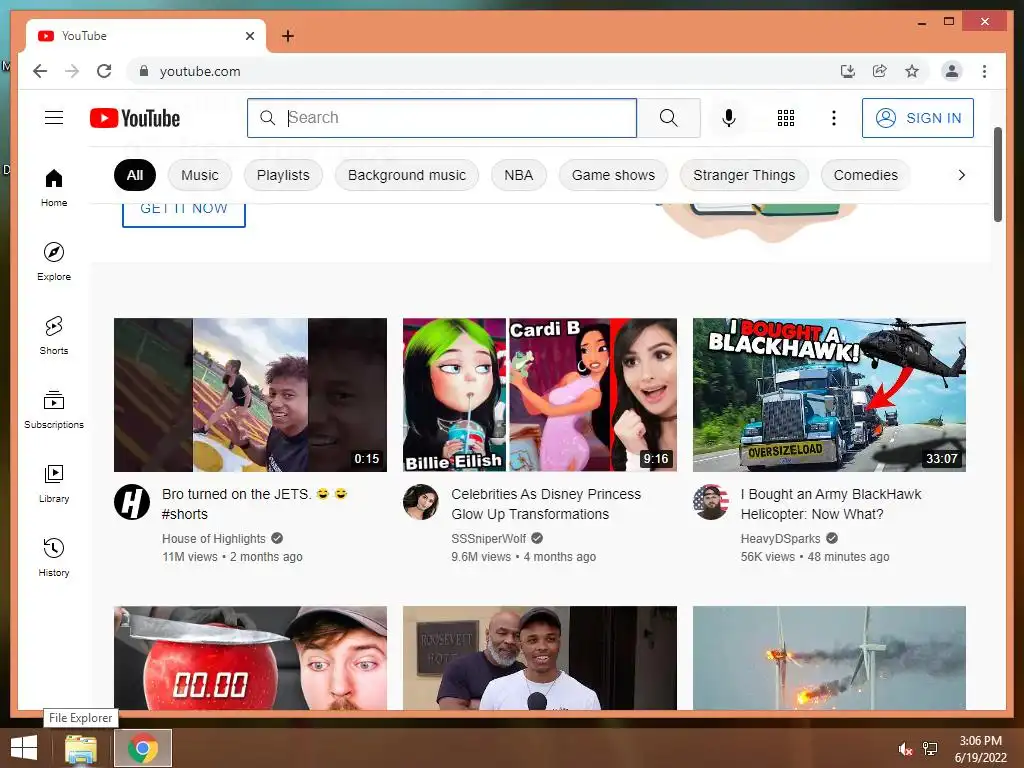Open the taskbar clock showing 3:06 PM
Viewport: 1024px width, 768px height.
coord(980,749)
